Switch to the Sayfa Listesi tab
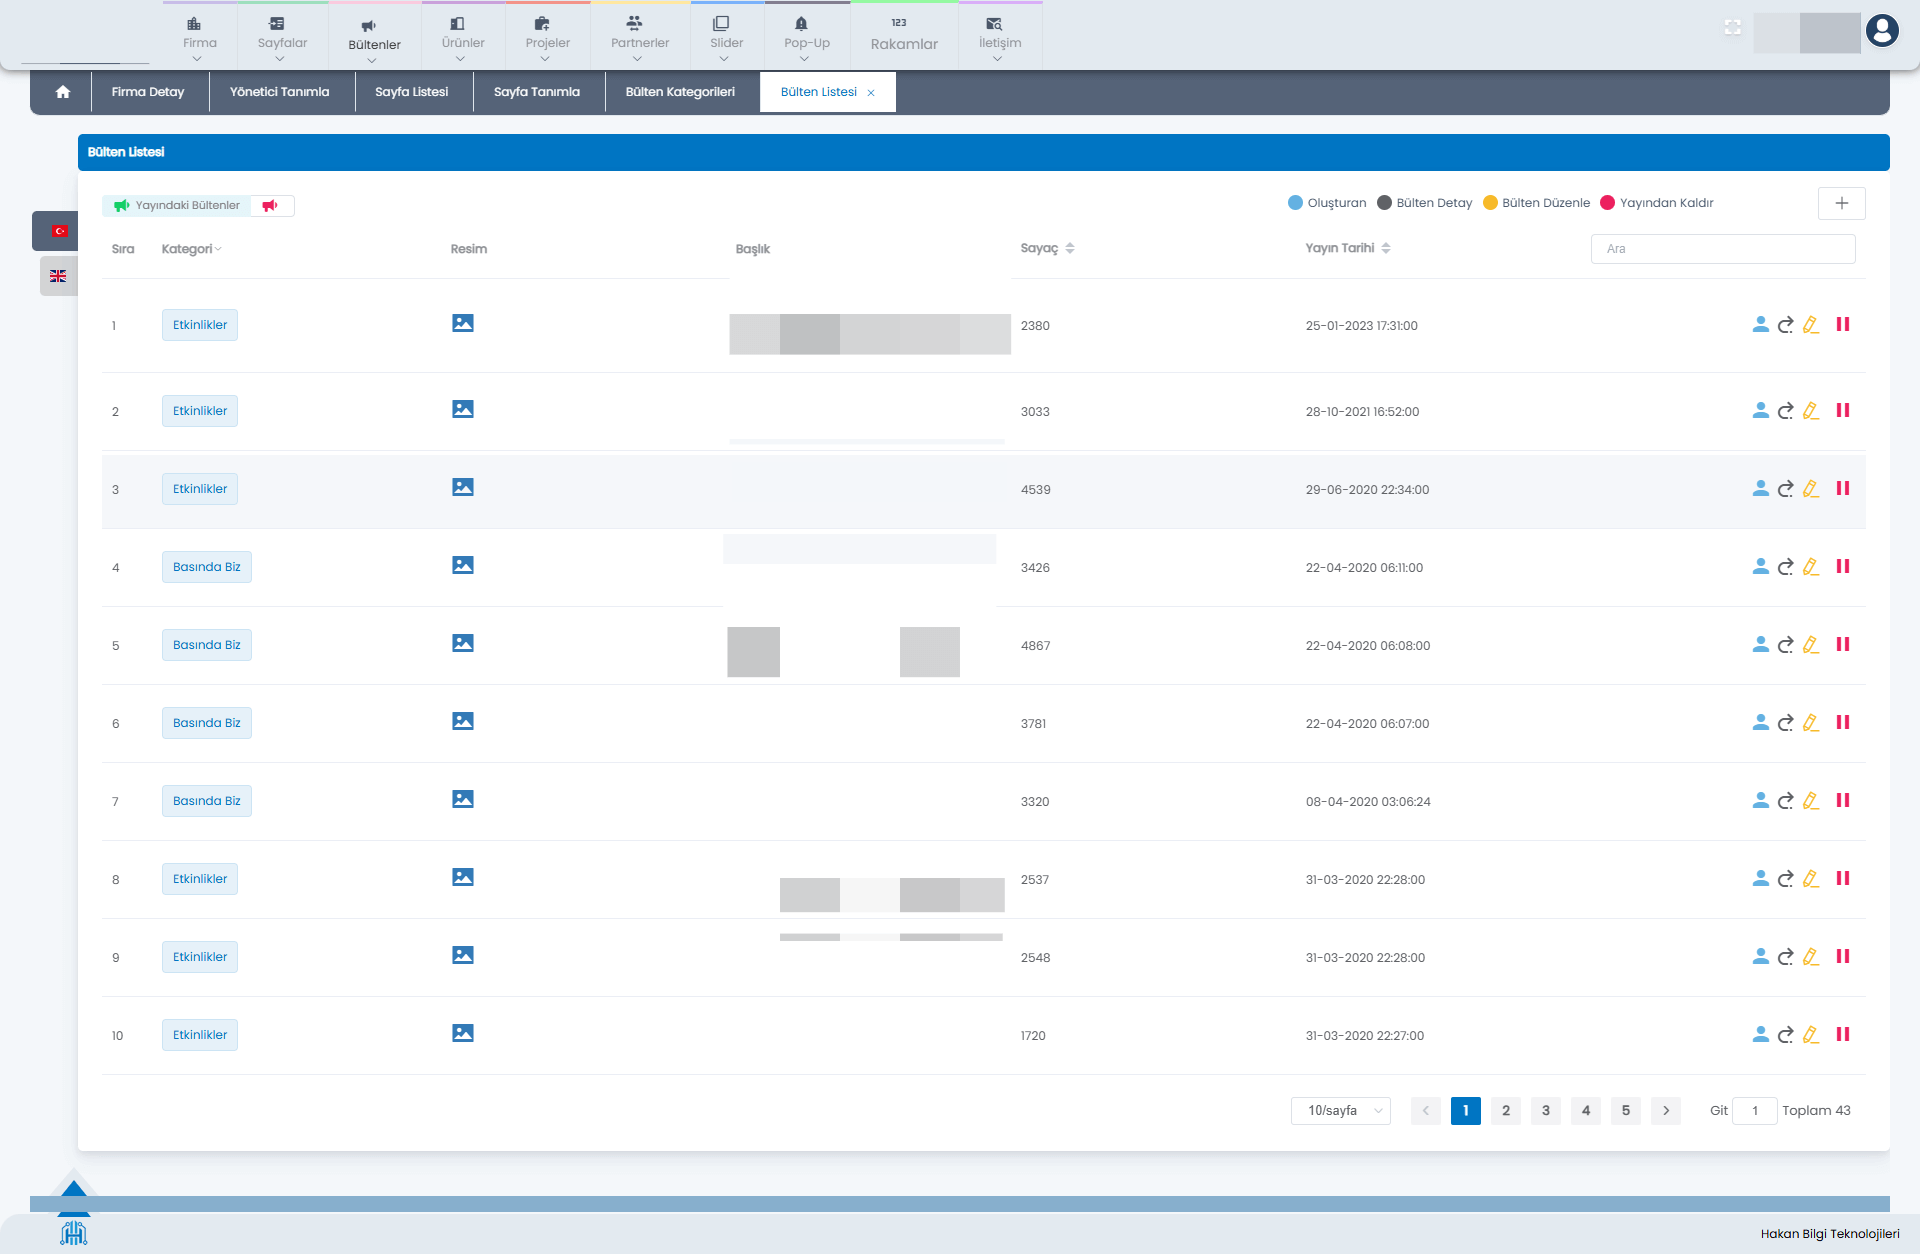This screenshot has height=1254, width=1920. pos(411,92)
